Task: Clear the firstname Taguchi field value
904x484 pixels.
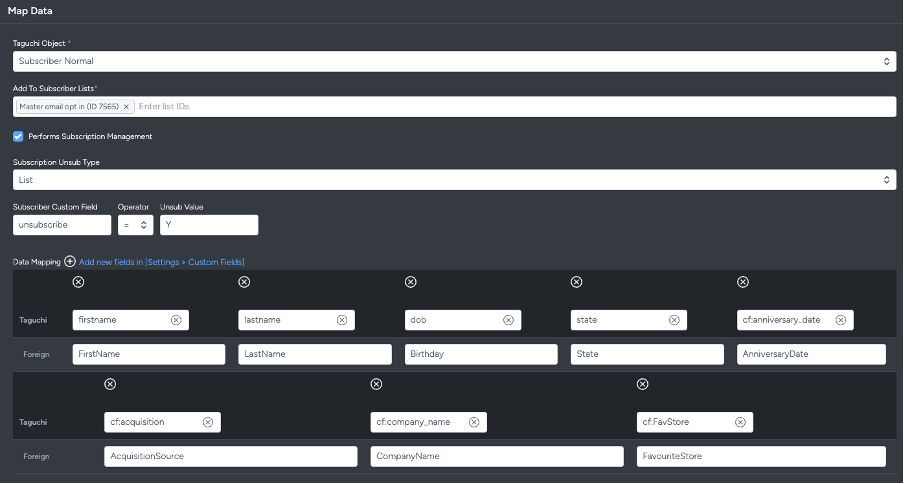Action: pyautogui.click(x=176, y=320)
